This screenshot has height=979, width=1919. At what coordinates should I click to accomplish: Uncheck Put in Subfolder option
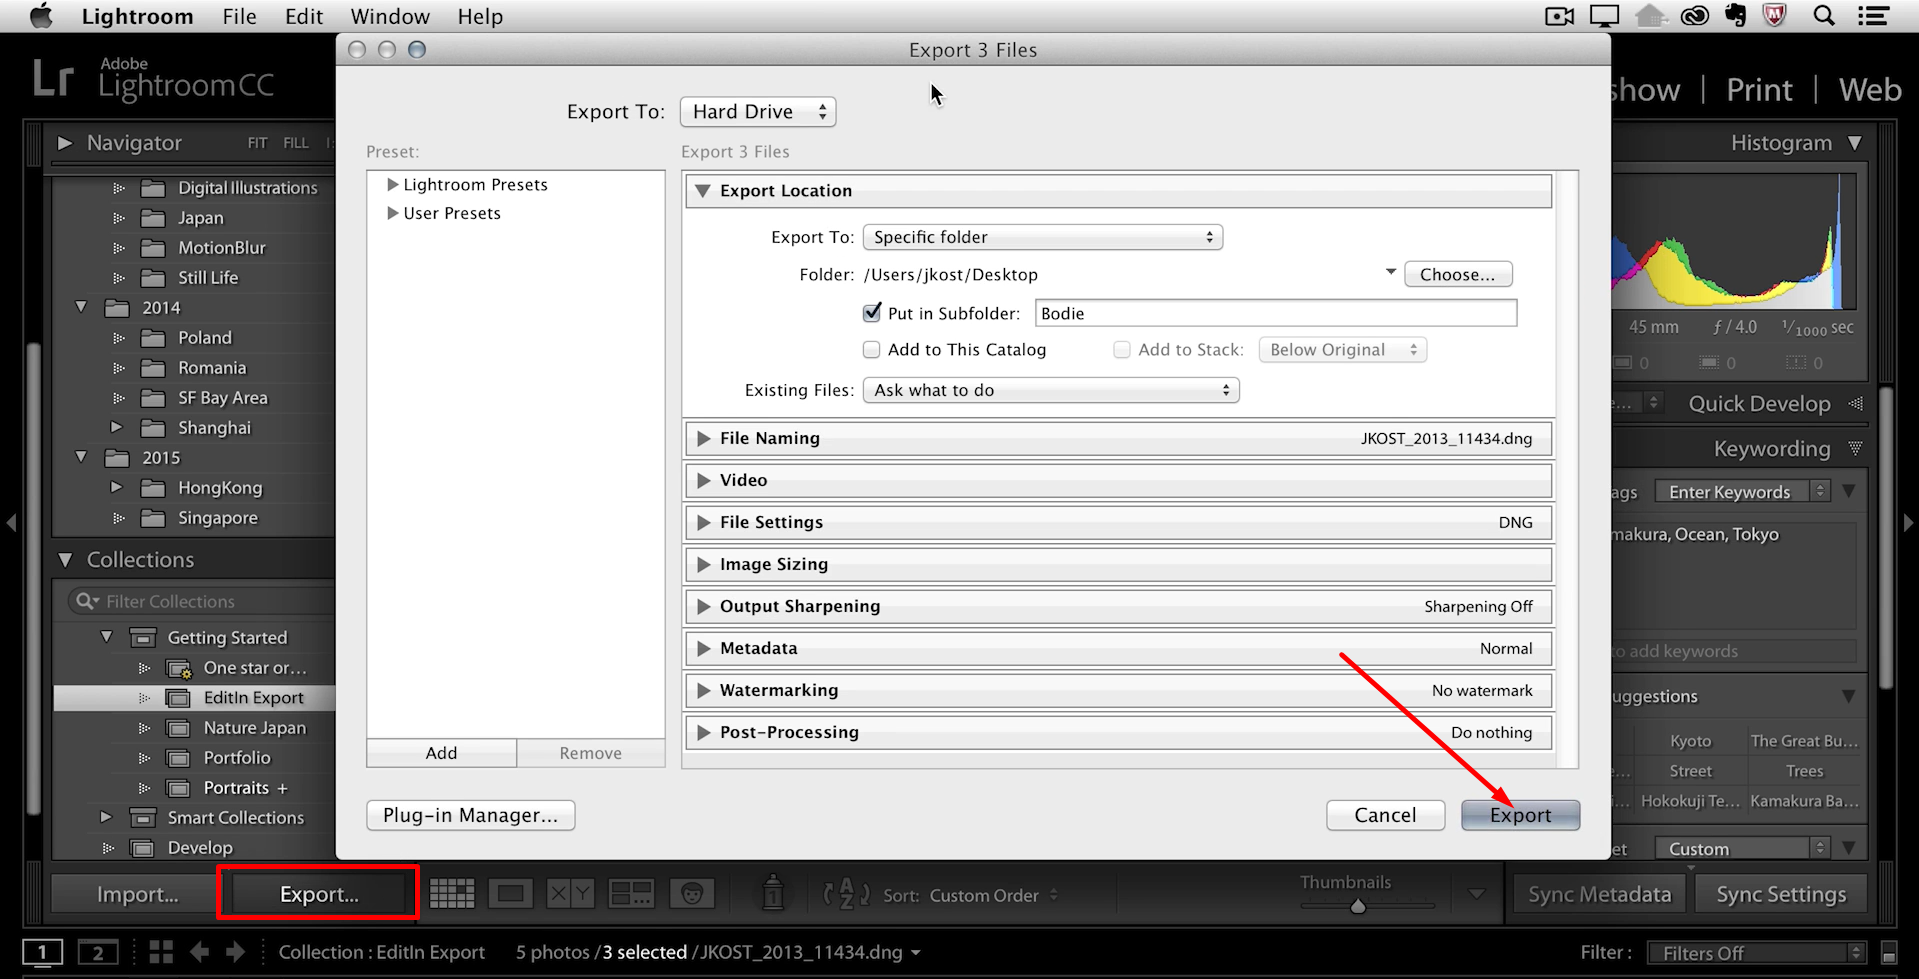coord(871,312)
